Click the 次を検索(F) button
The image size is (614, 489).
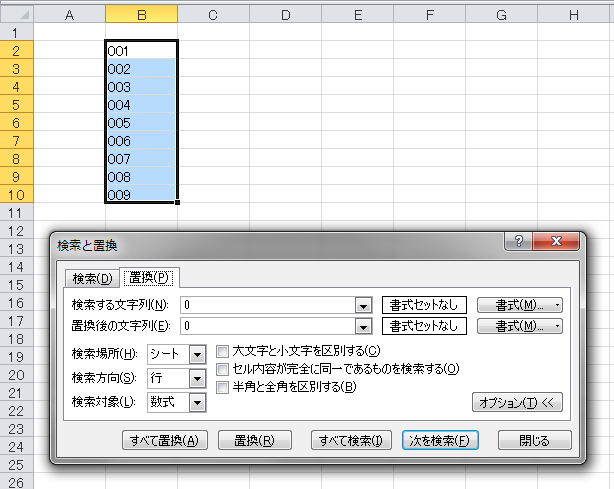pos(440,440)
